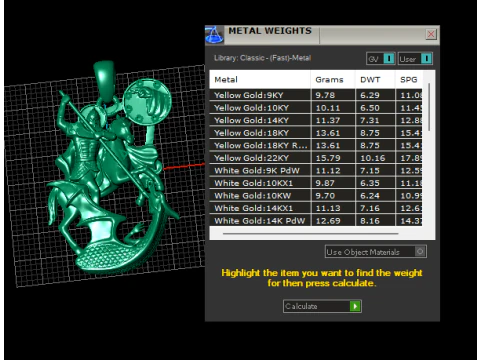480x360 pixels.
Task: Click the Calculate button
Action: (322, 306)
